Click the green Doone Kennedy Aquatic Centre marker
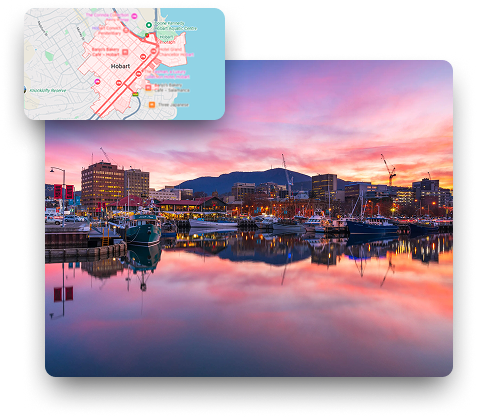This screenshot has height=417, width=477. pyautogui.click(x=149, y=25)
